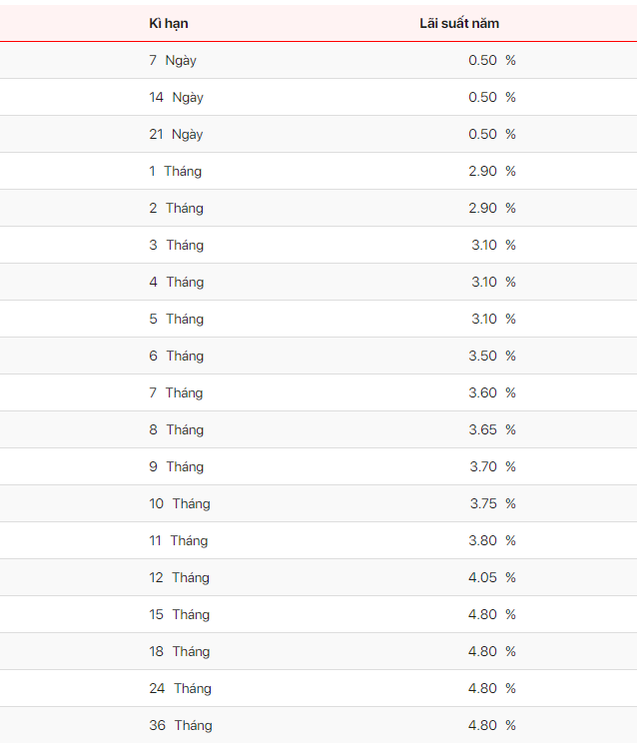Select the 1 Tháng term row

(x=318, y=171)
